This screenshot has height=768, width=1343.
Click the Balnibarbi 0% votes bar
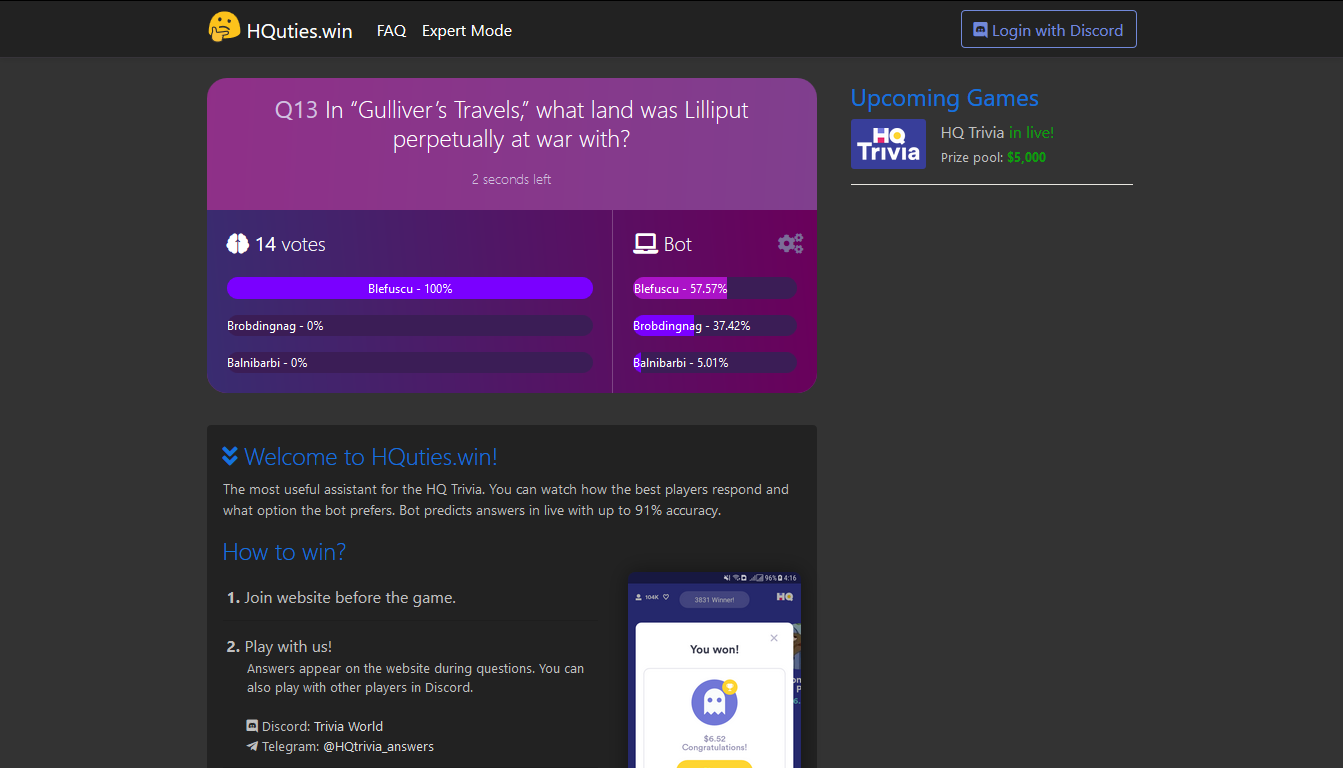[410, 363]
